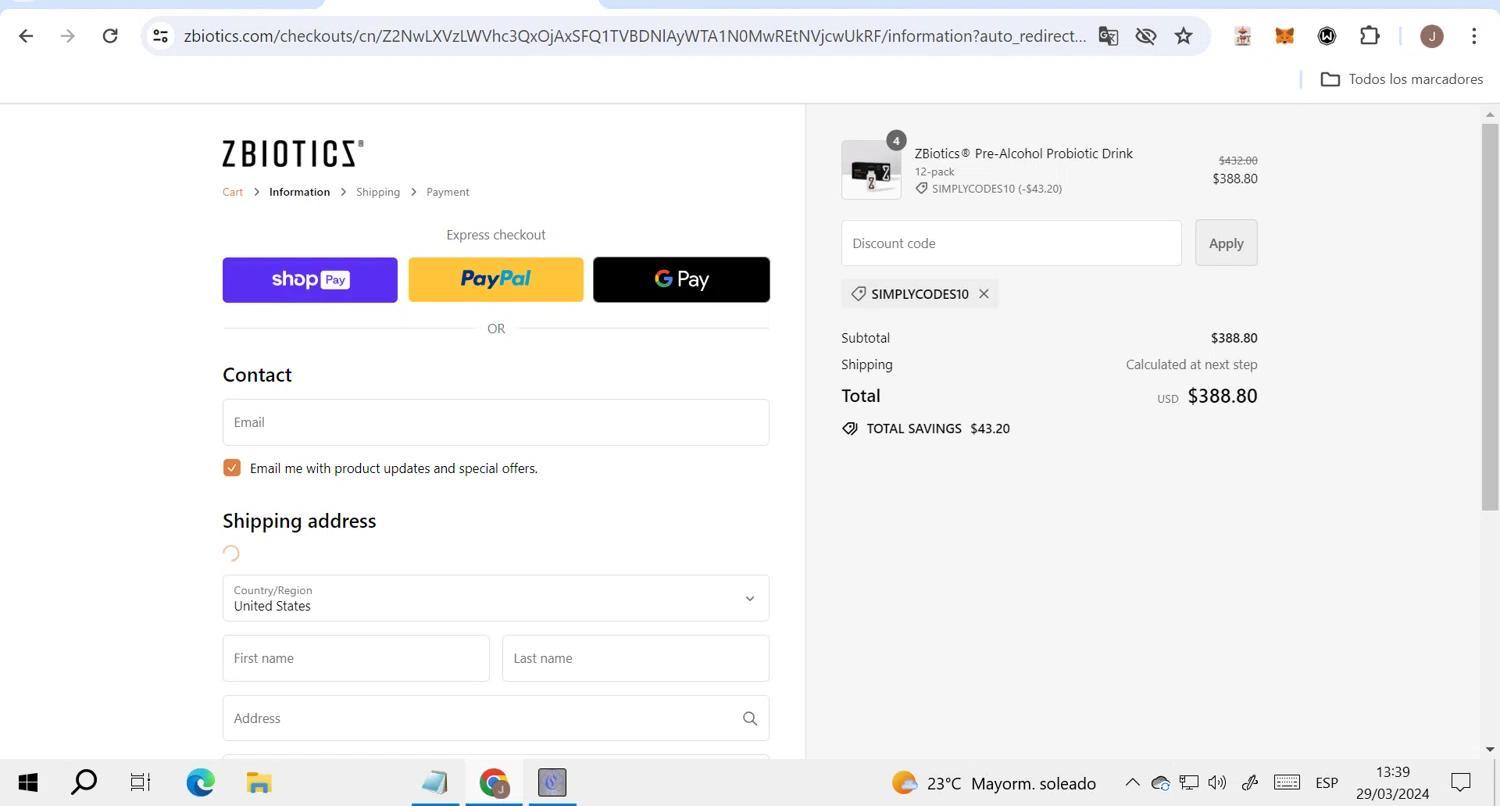Select the Information breadcrumb step
1500x806 pixels.
[299, 192]
